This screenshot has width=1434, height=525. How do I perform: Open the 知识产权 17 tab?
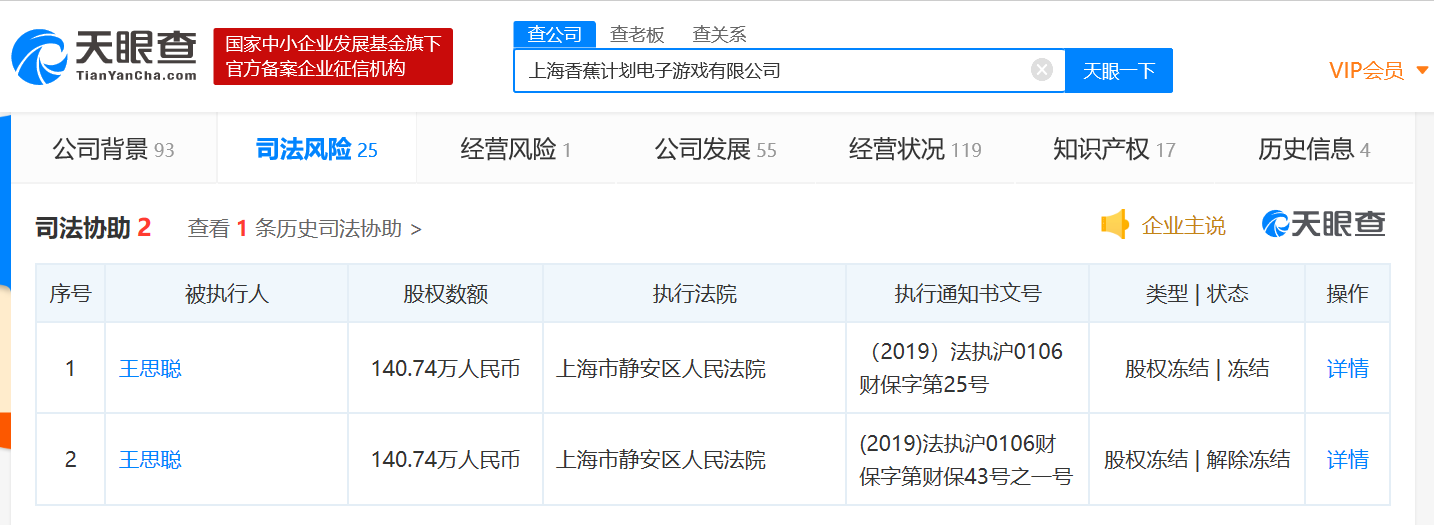click(x=1114, y=150)
